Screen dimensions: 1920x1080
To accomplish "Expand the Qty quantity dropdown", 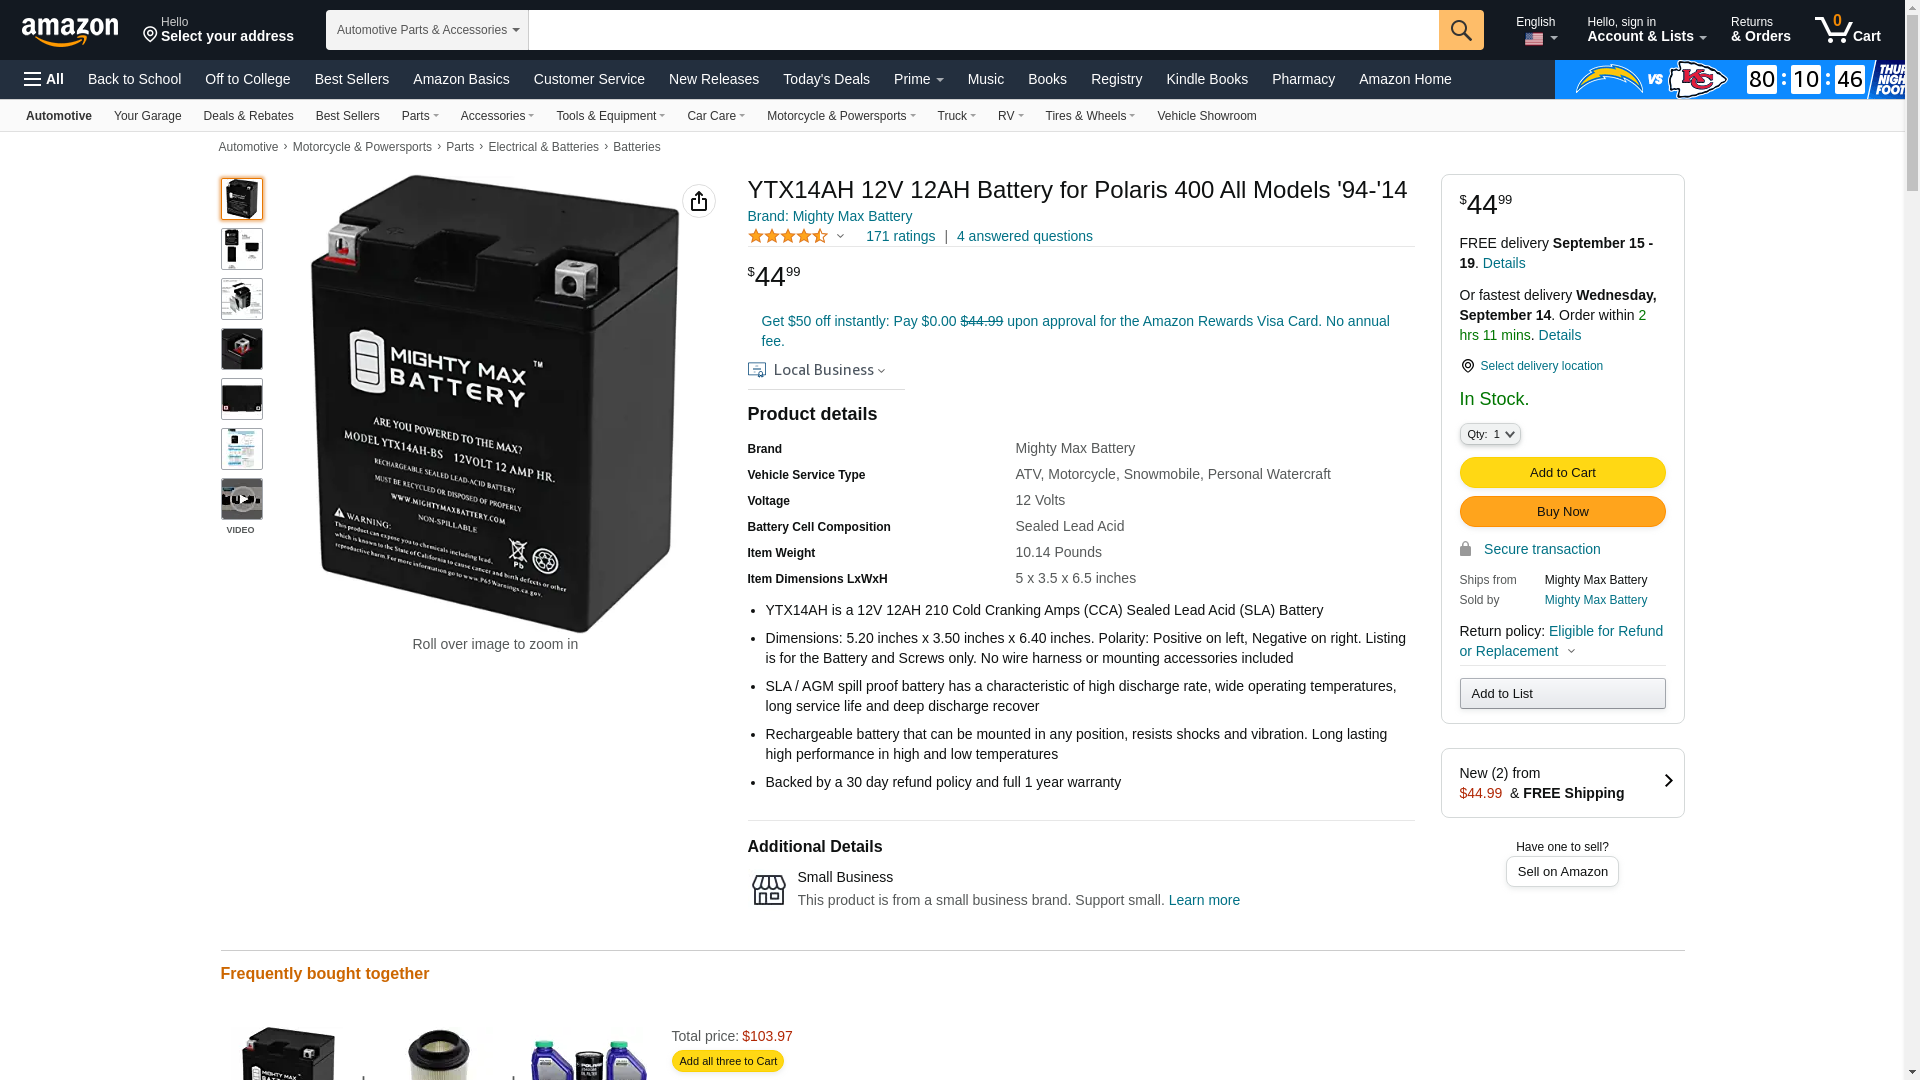I will point(1490,434).
